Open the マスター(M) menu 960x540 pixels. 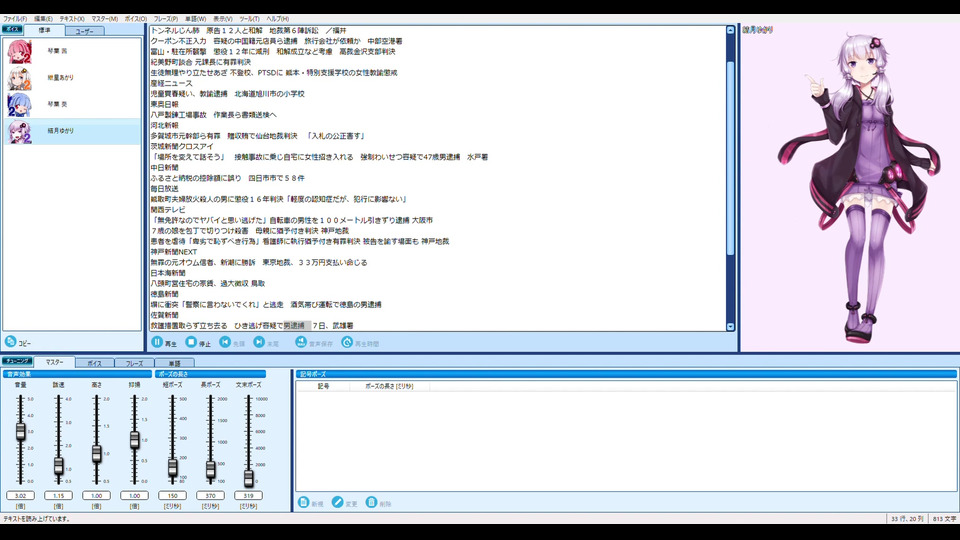[x=104, y=19]
